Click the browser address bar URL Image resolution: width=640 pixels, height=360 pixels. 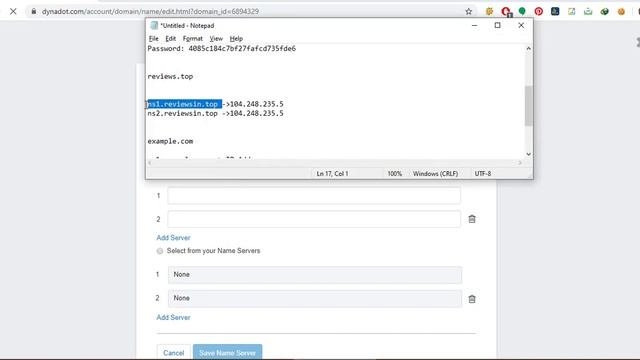pos(150,11)
